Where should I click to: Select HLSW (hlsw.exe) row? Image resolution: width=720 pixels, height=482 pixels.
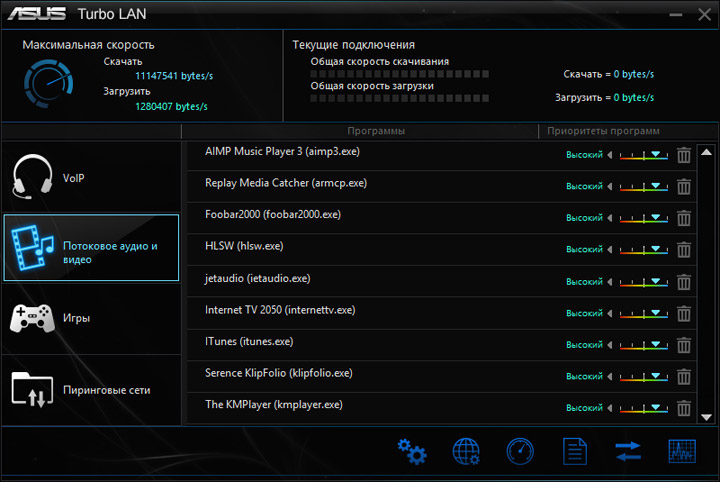click(x=442, y=250)
